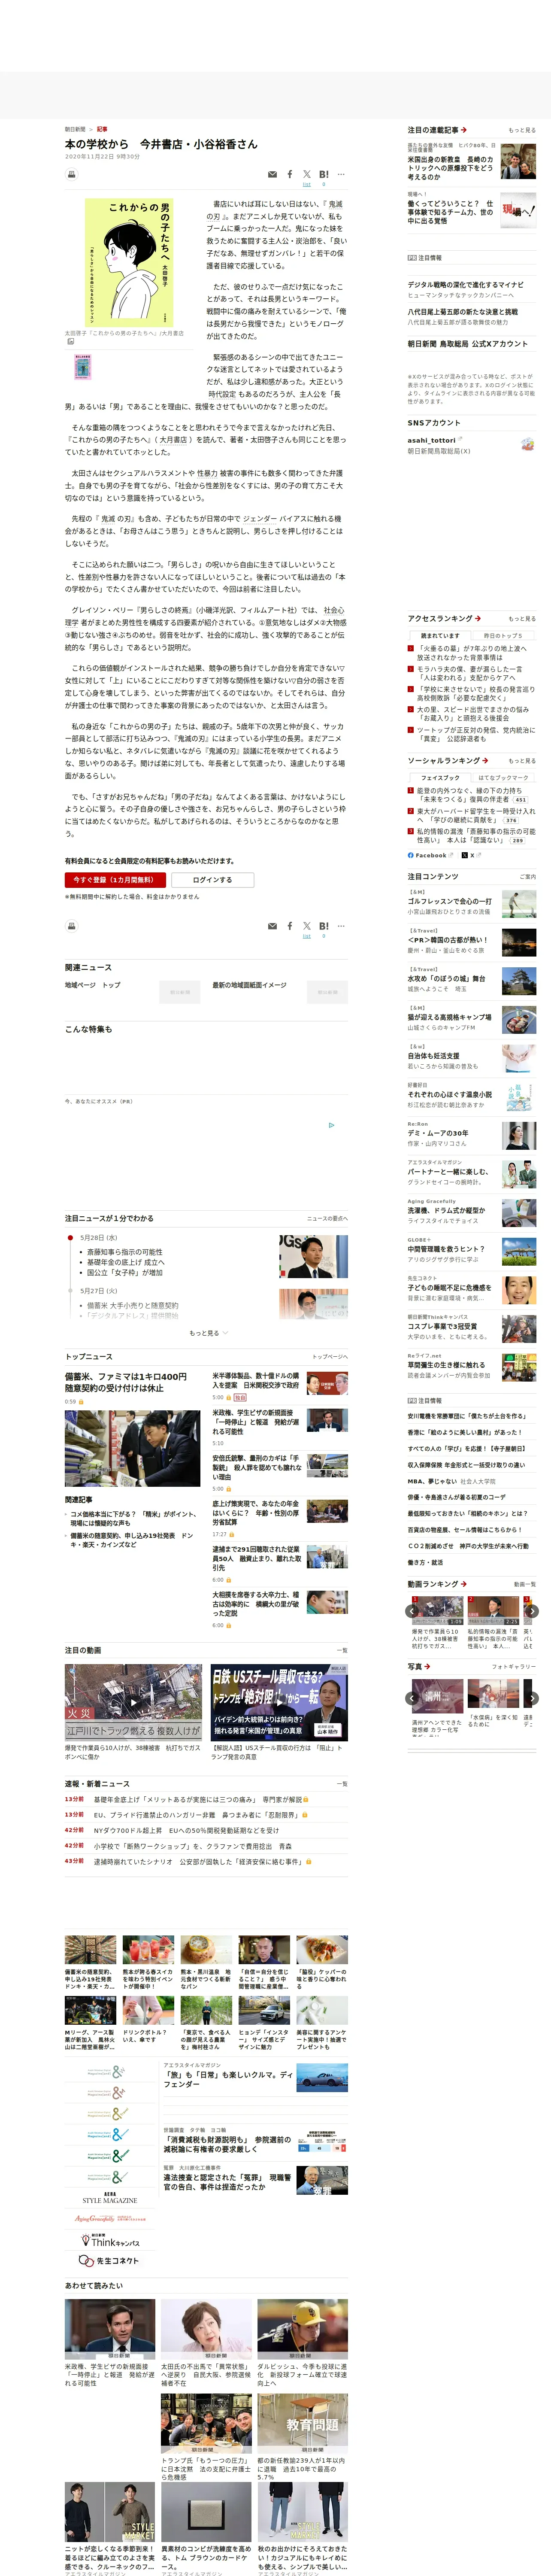Click the ログインする button

tap(212, 880)
